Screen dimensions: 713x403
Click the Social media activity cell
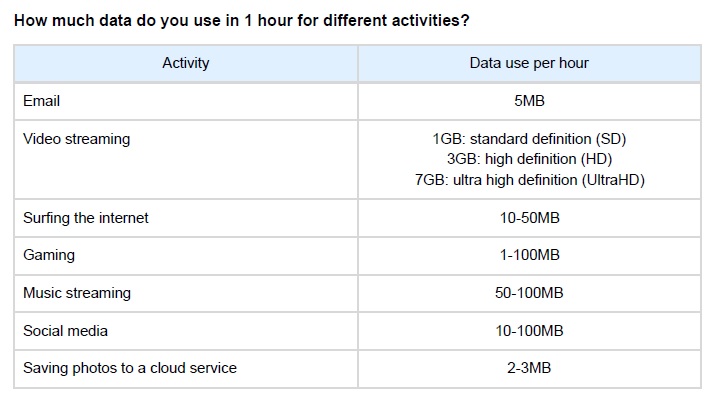tap(66, 330)
